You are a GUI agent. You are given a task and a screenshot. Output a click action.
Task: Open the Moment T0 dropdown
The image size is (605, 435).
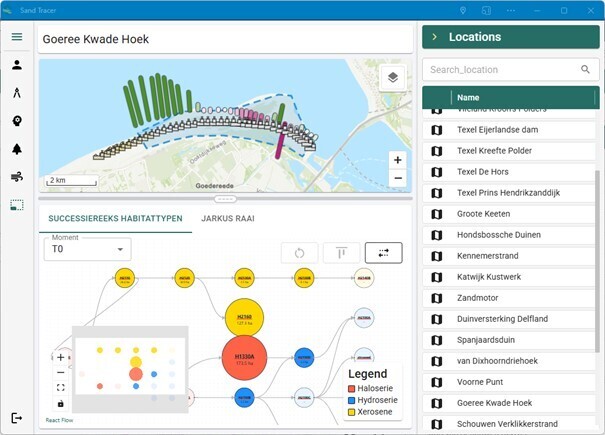[x=88, y=249]
